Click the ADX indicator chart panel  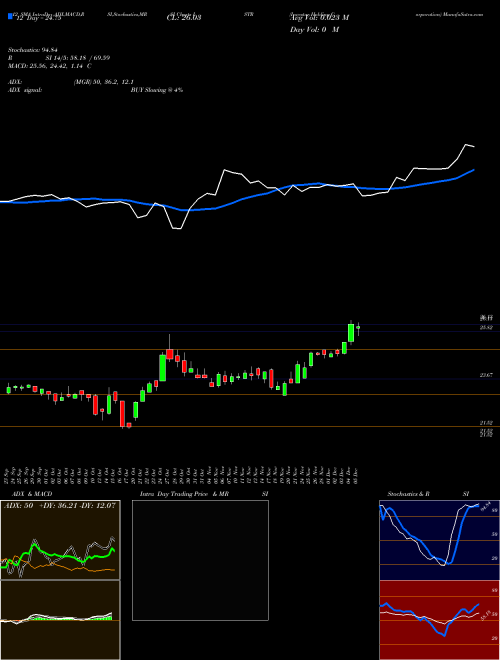[60, 540]
